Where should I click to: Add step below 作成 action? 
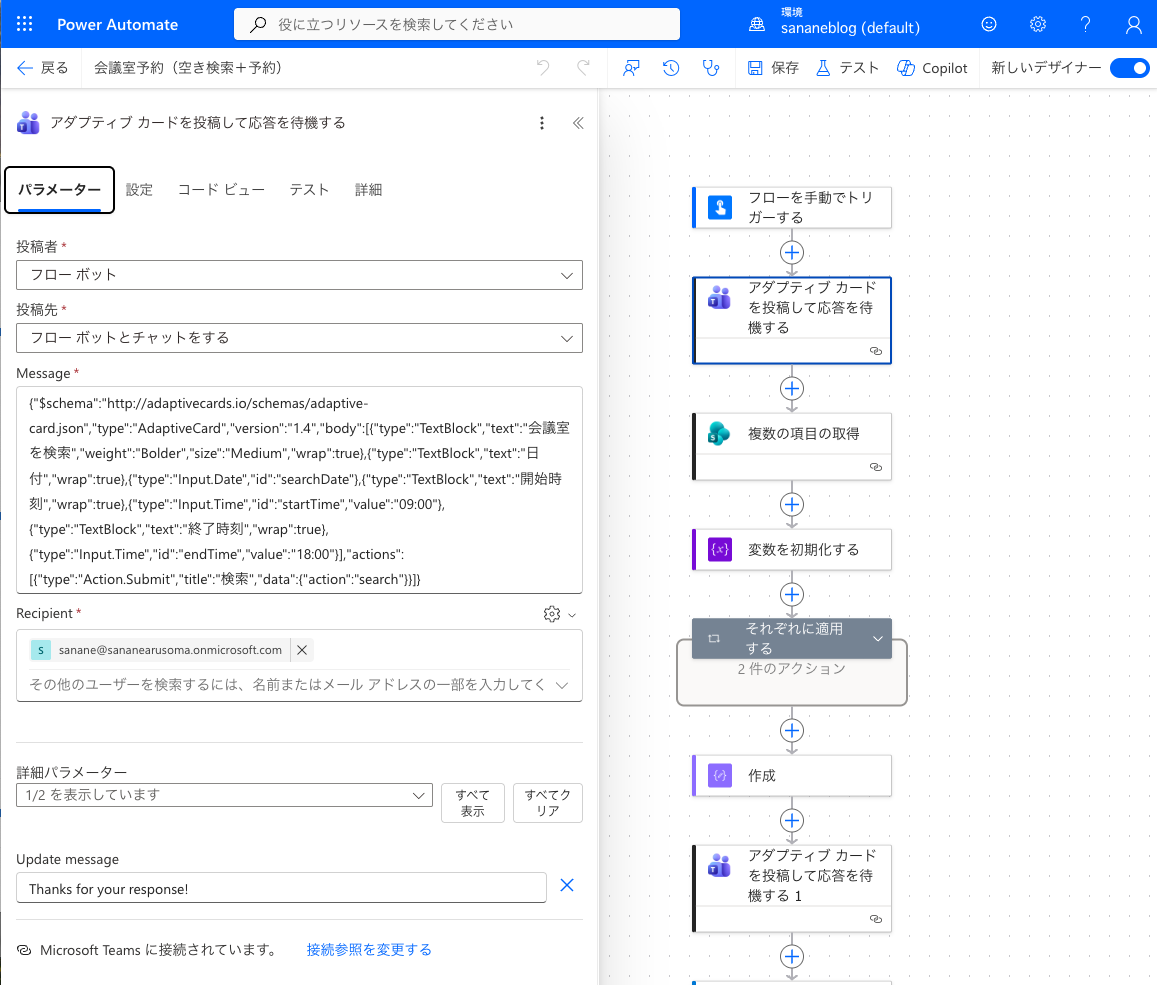(x=792, y=820)
